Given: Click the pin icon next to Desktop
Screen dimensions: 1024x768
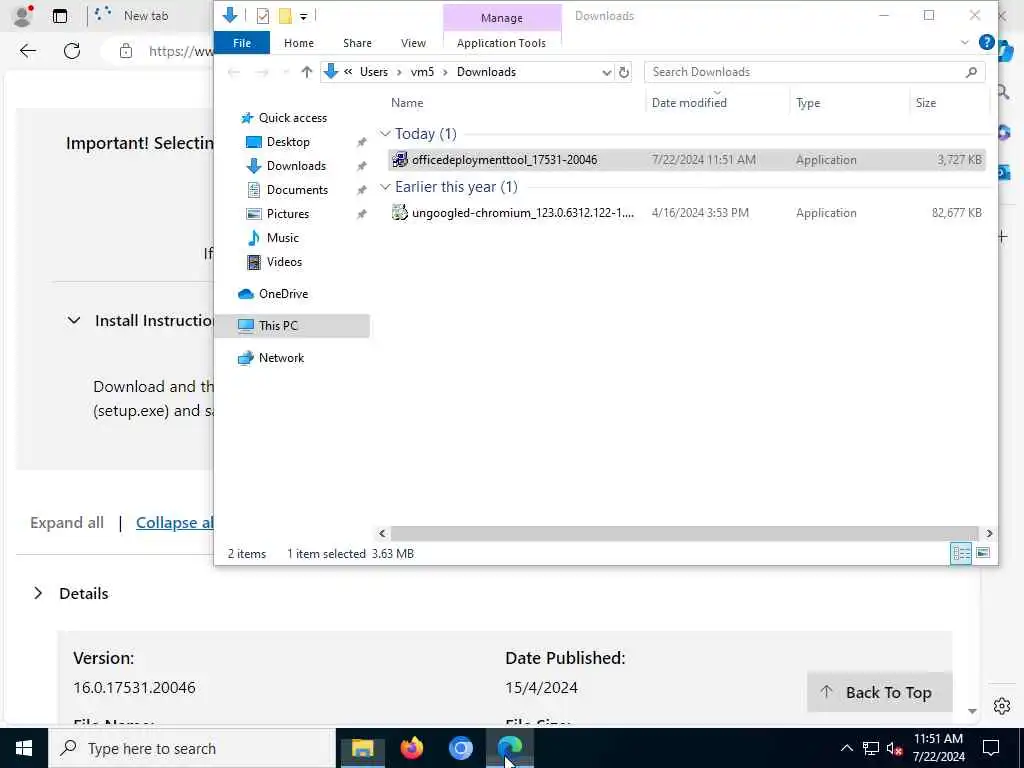Looking at the screenshot, I should 361,142.
